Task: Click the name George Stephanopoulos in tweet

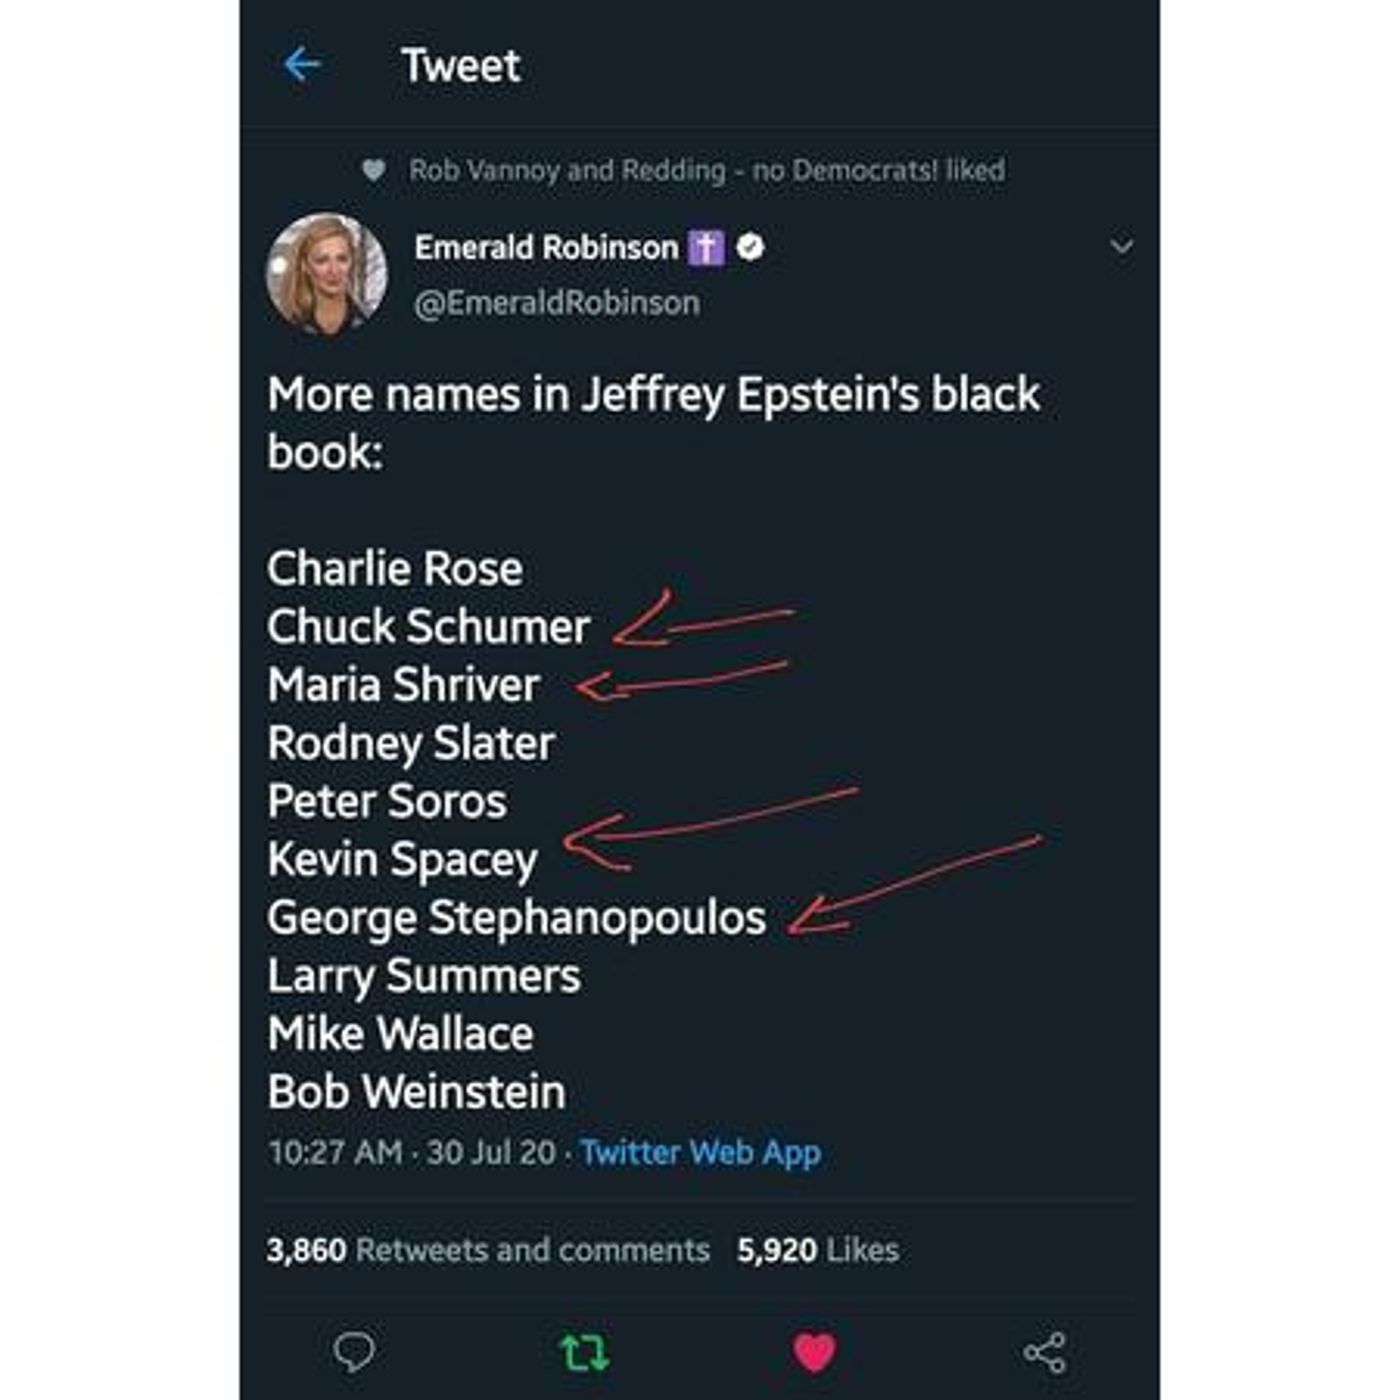Action: 516,918
